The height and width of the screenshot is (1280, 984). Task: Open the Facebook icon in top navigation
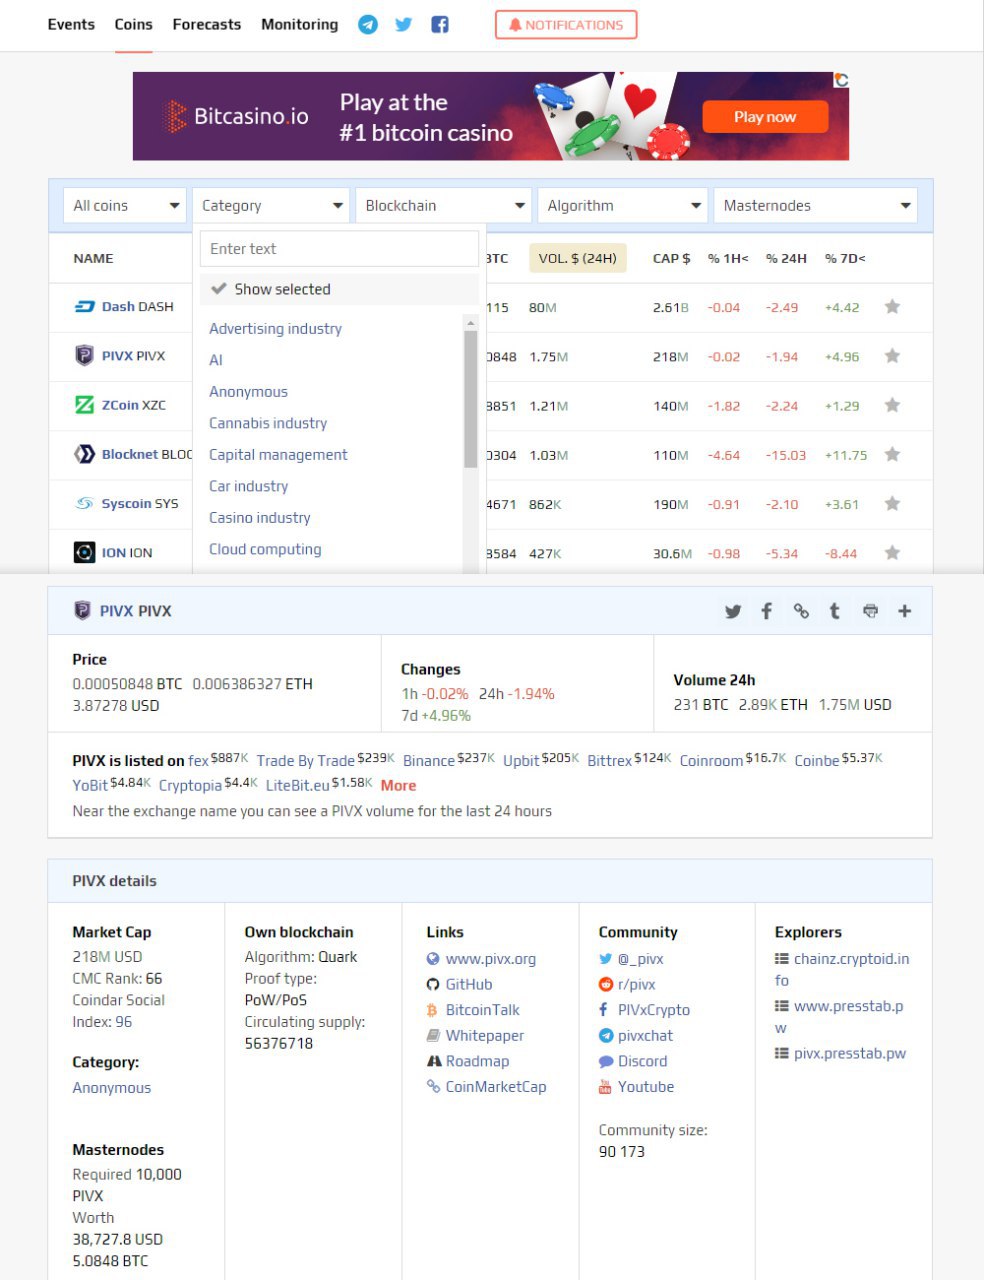coord(439,25)
